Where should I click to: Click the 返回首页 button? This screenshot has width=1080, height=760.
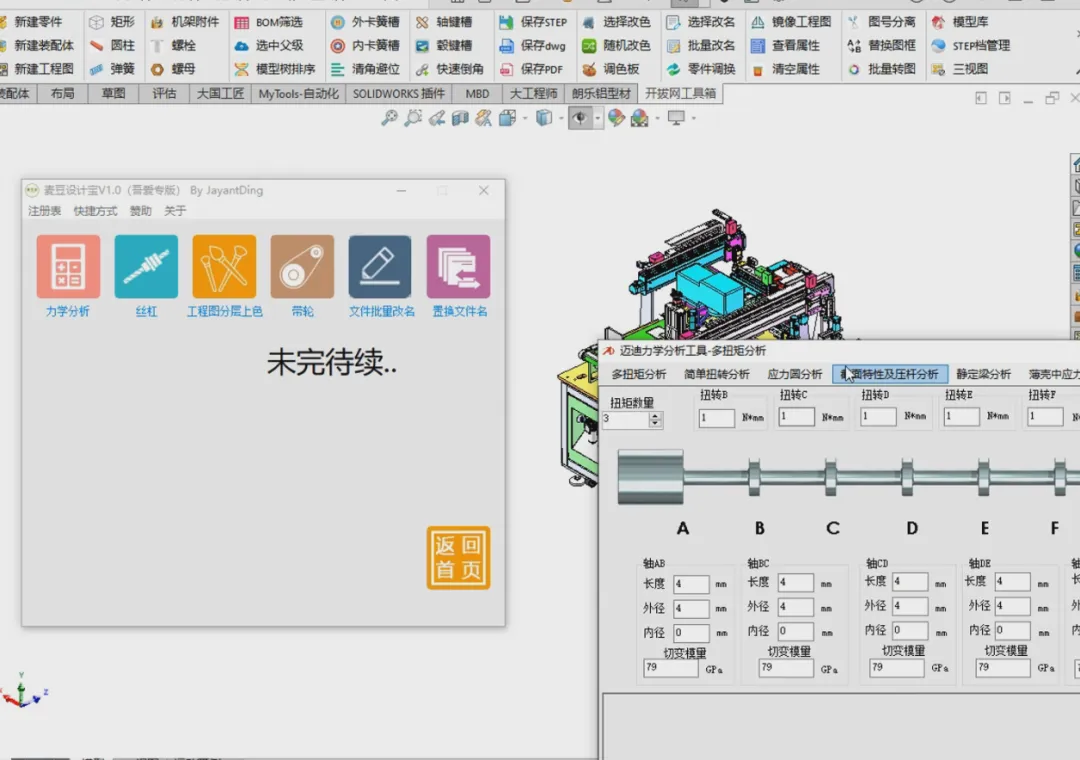pyautogui.click(x=459, y=557)
